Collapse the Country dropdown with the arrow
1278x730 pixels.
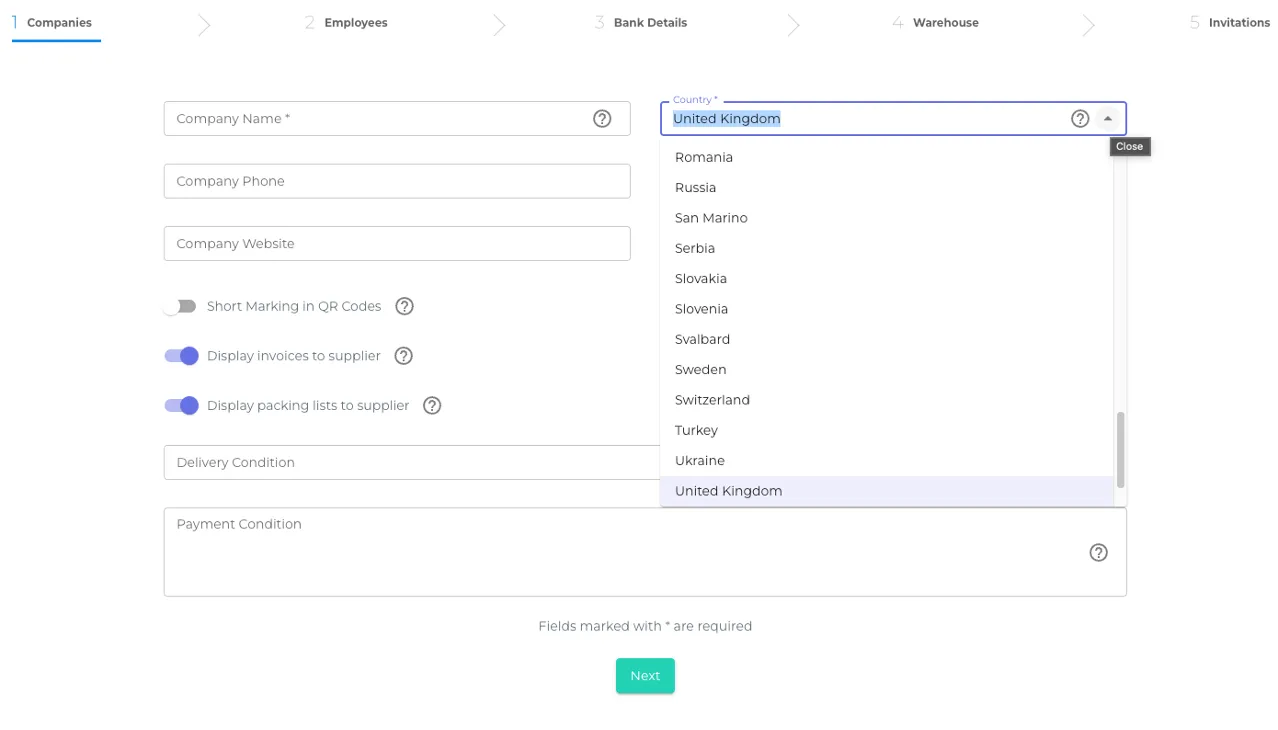[1108, 119]
